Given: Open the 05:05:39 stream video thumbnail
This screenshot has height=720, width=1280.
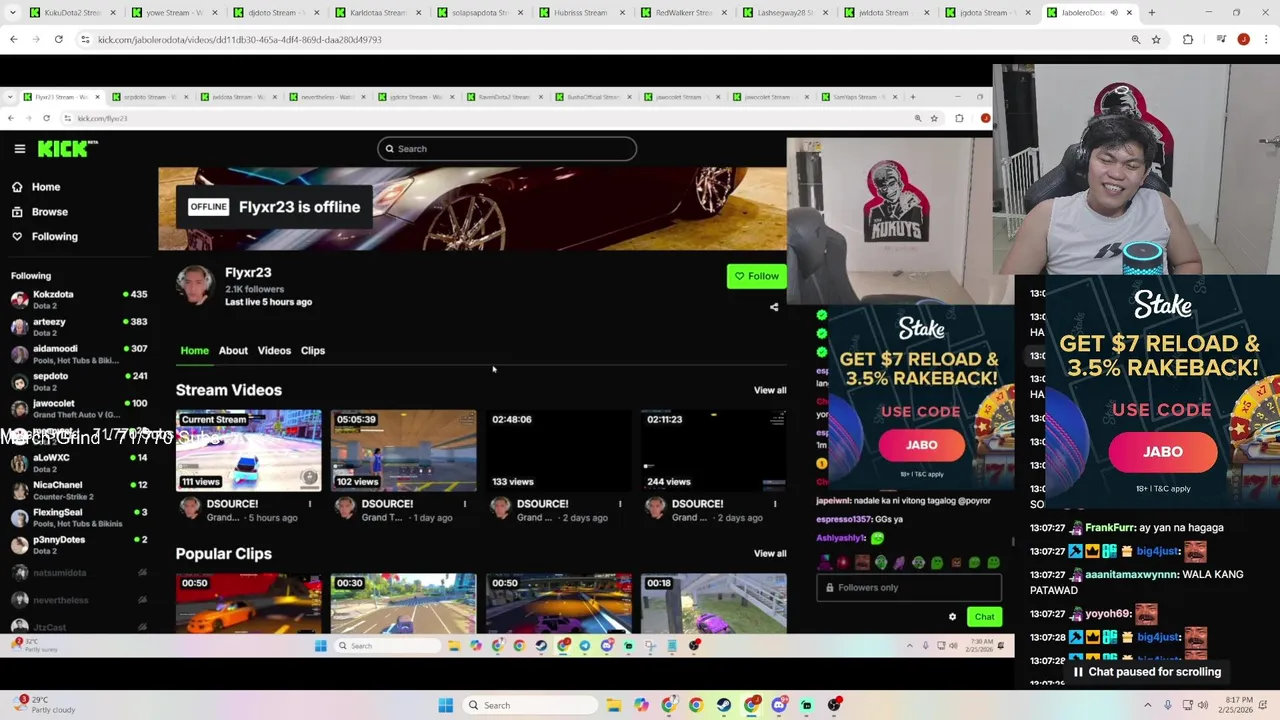Looking at the screenshot, I should pos(404,450).
